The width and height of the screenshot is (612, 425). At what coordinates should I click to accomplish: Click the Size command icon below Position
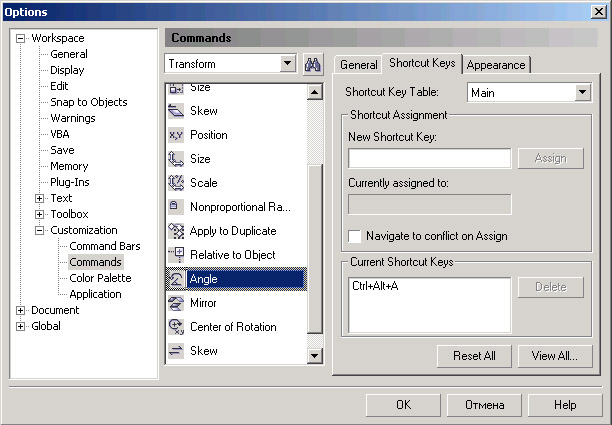176,159
